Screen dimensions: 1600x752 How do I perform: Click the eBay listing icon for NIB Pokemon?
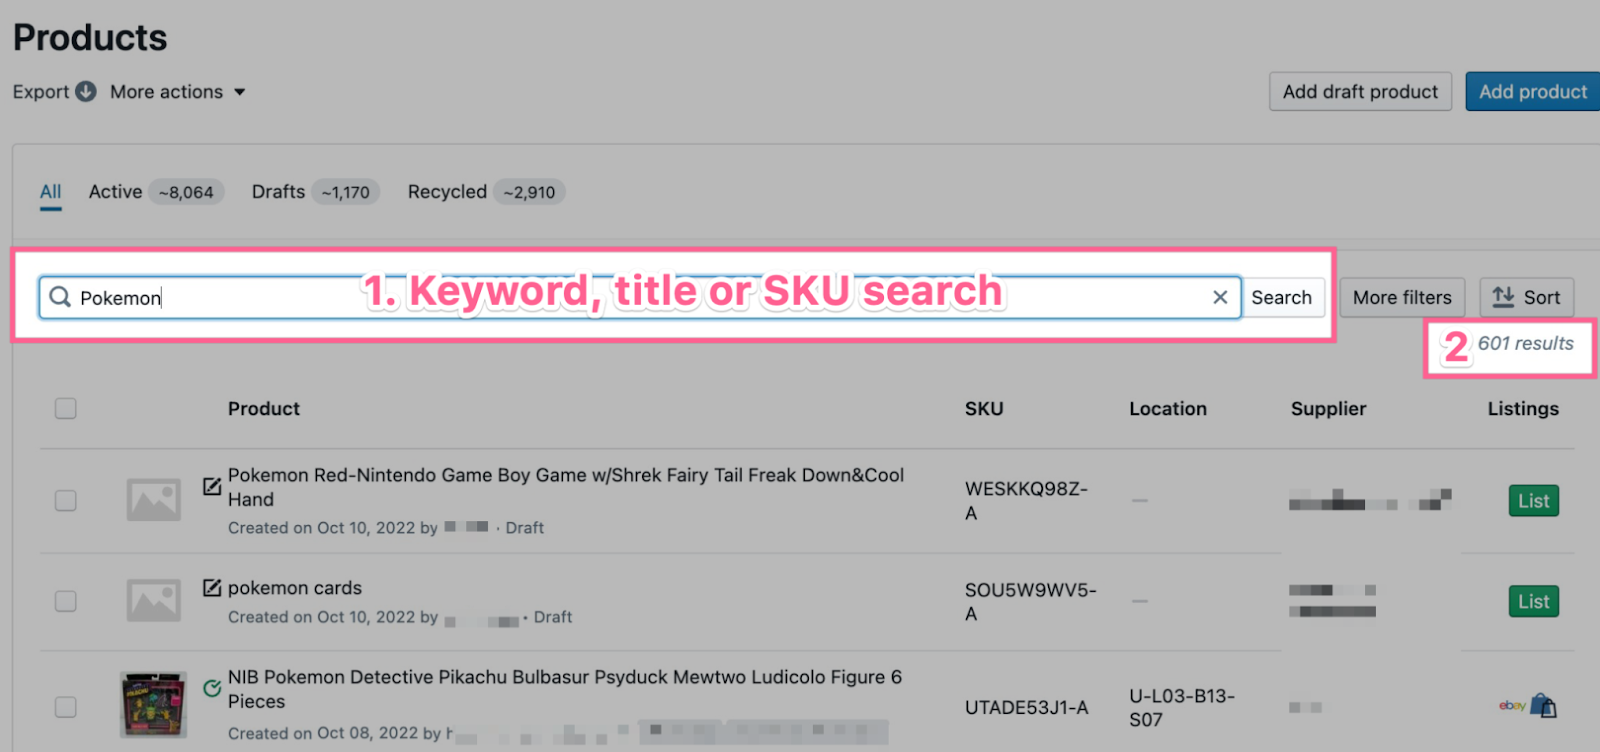click(x=1511, y=705)
